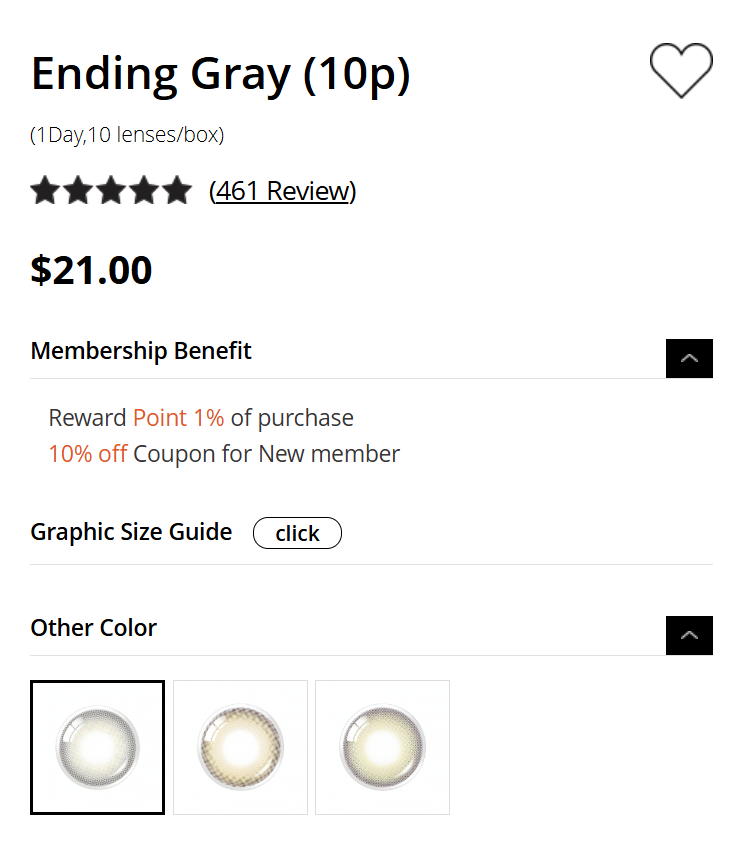Click the first rating star
This screenshot has width=742, height=853.
point(45,190)
